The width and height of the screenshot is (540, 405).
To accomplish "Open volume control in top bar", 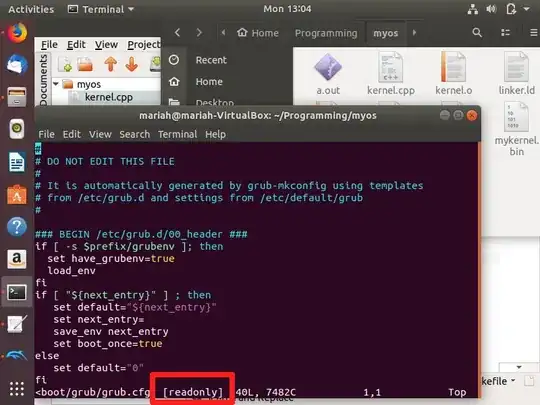I will click(491, 9).
